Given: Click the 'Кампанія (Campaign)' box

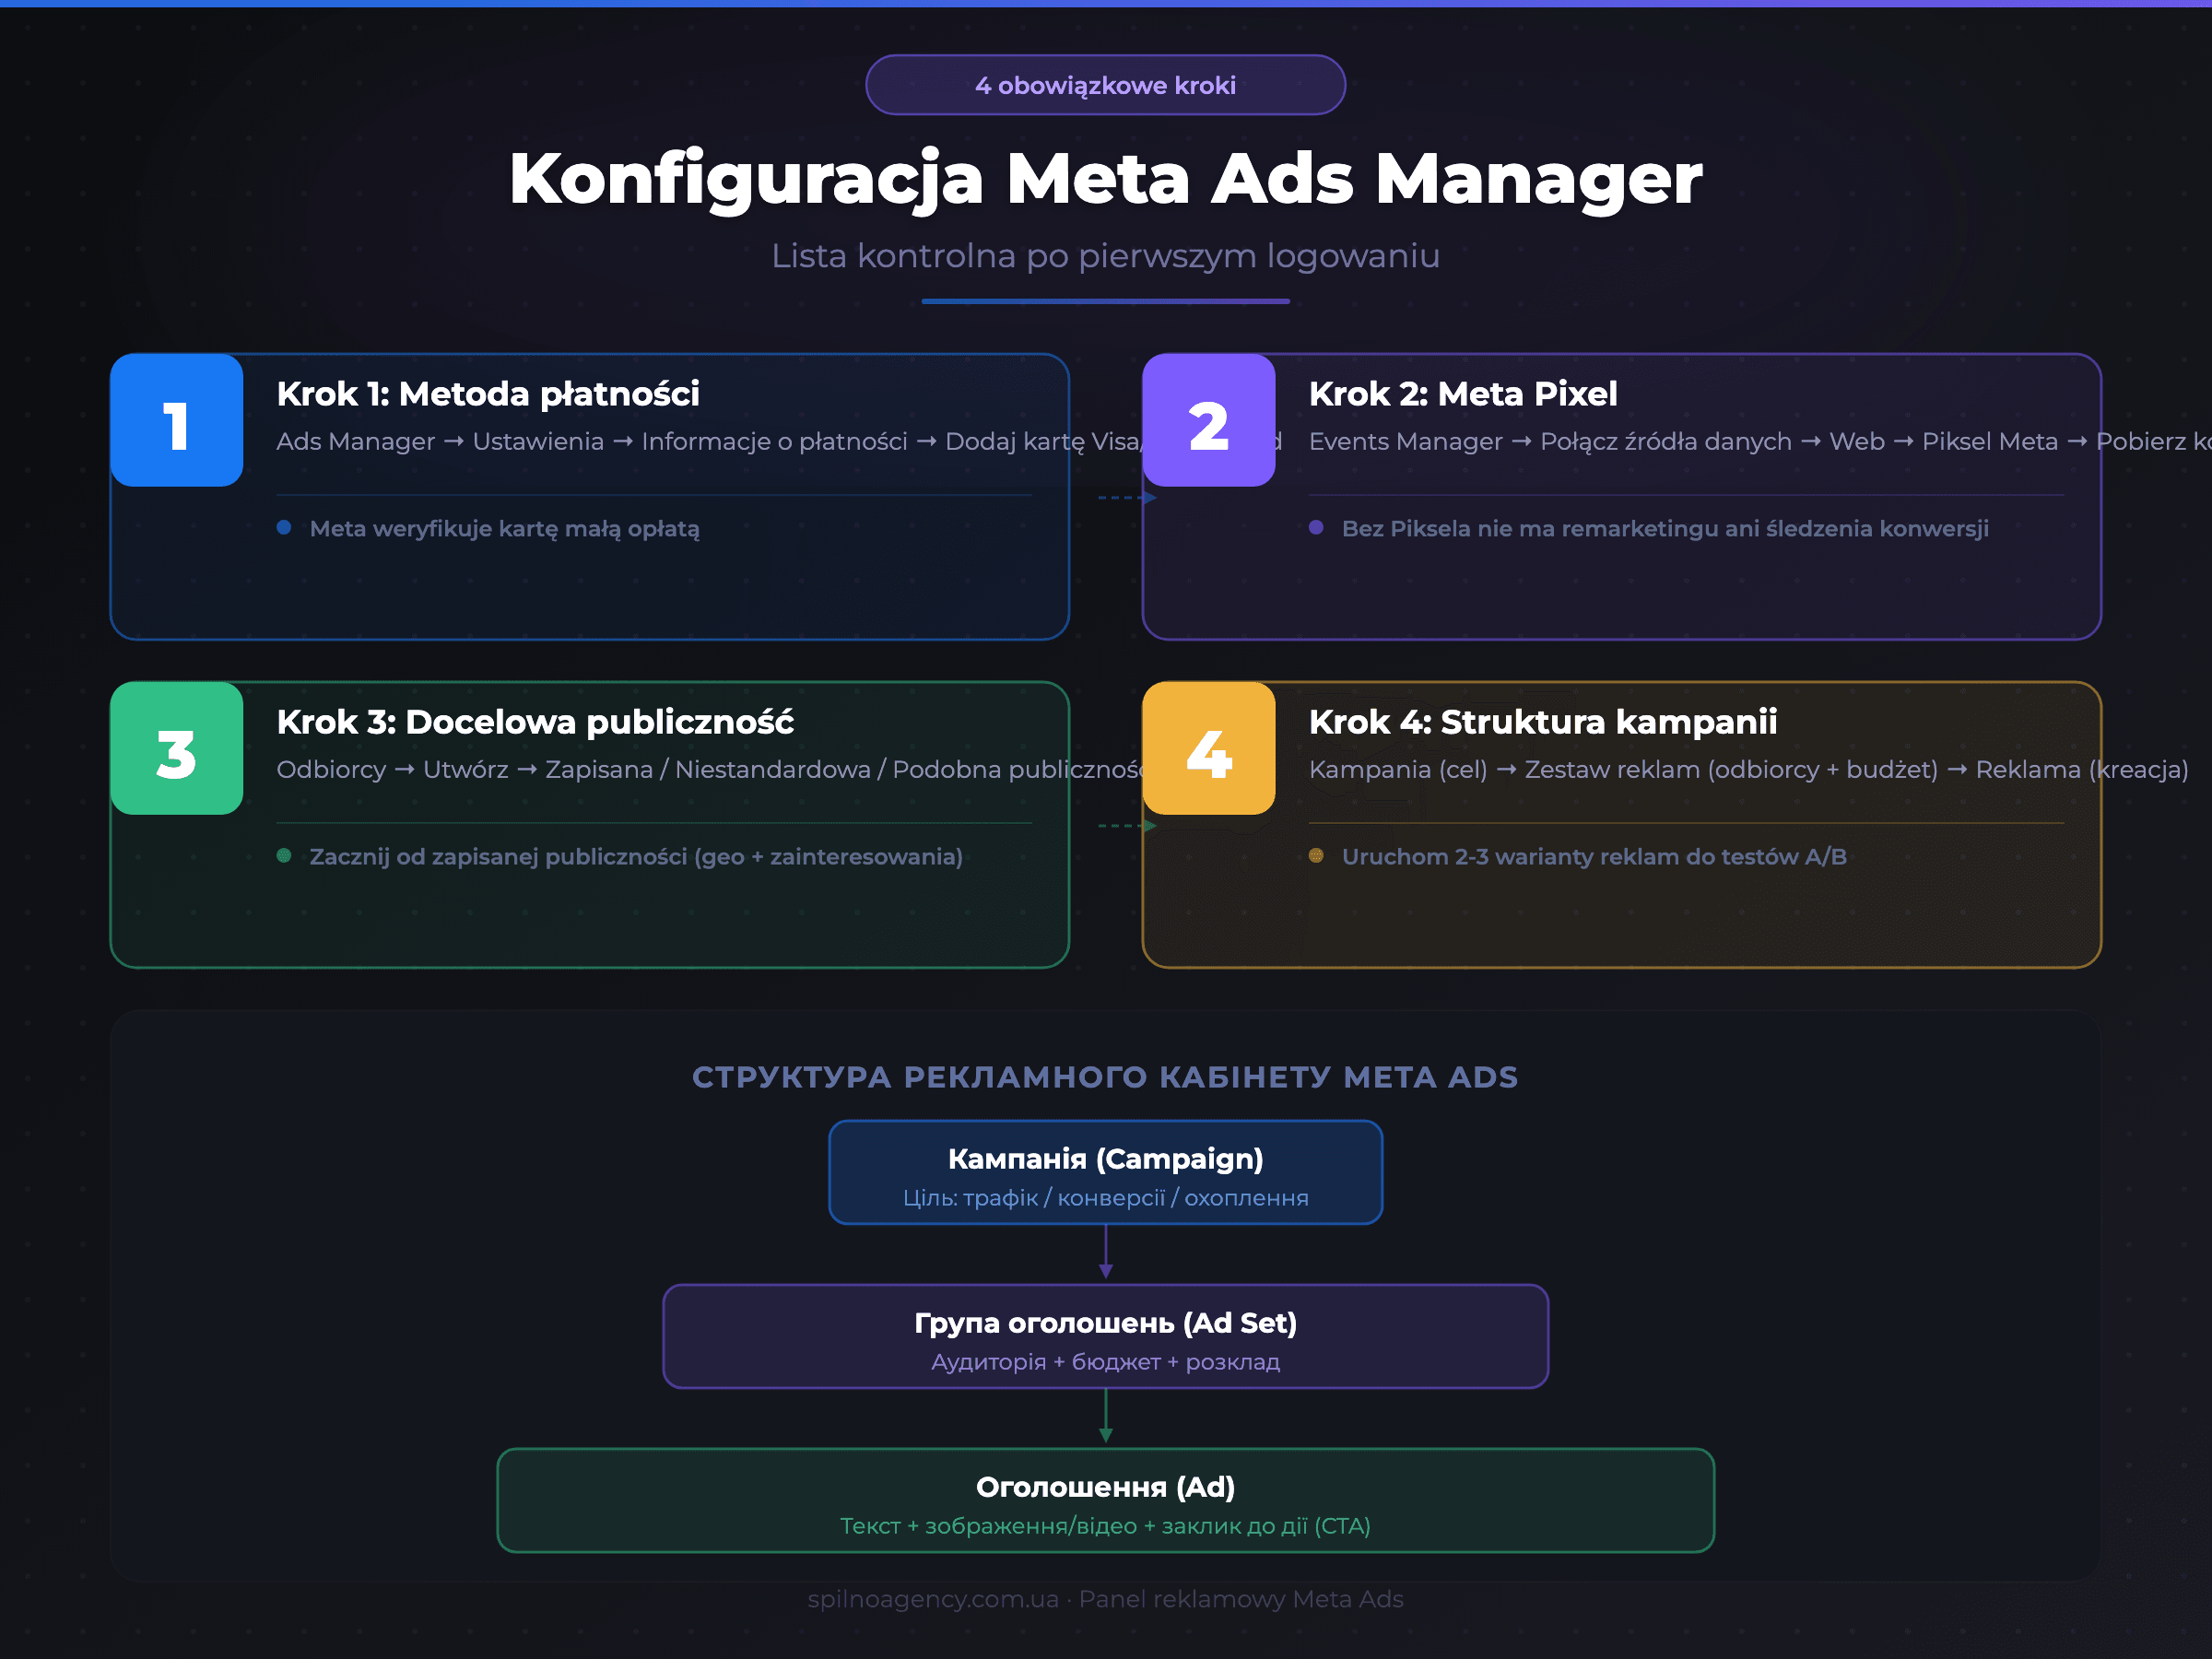Looking at the screenshot, I should click(1105, 1172).
